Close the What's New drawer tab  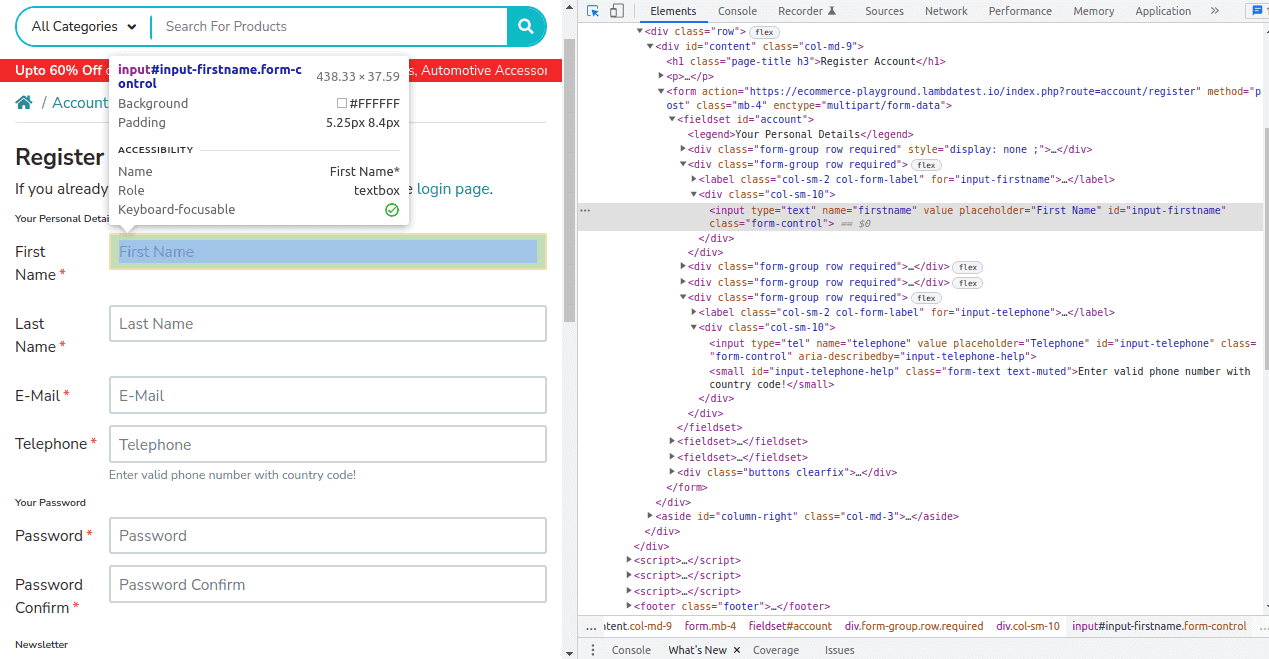[x=736, y=650]
